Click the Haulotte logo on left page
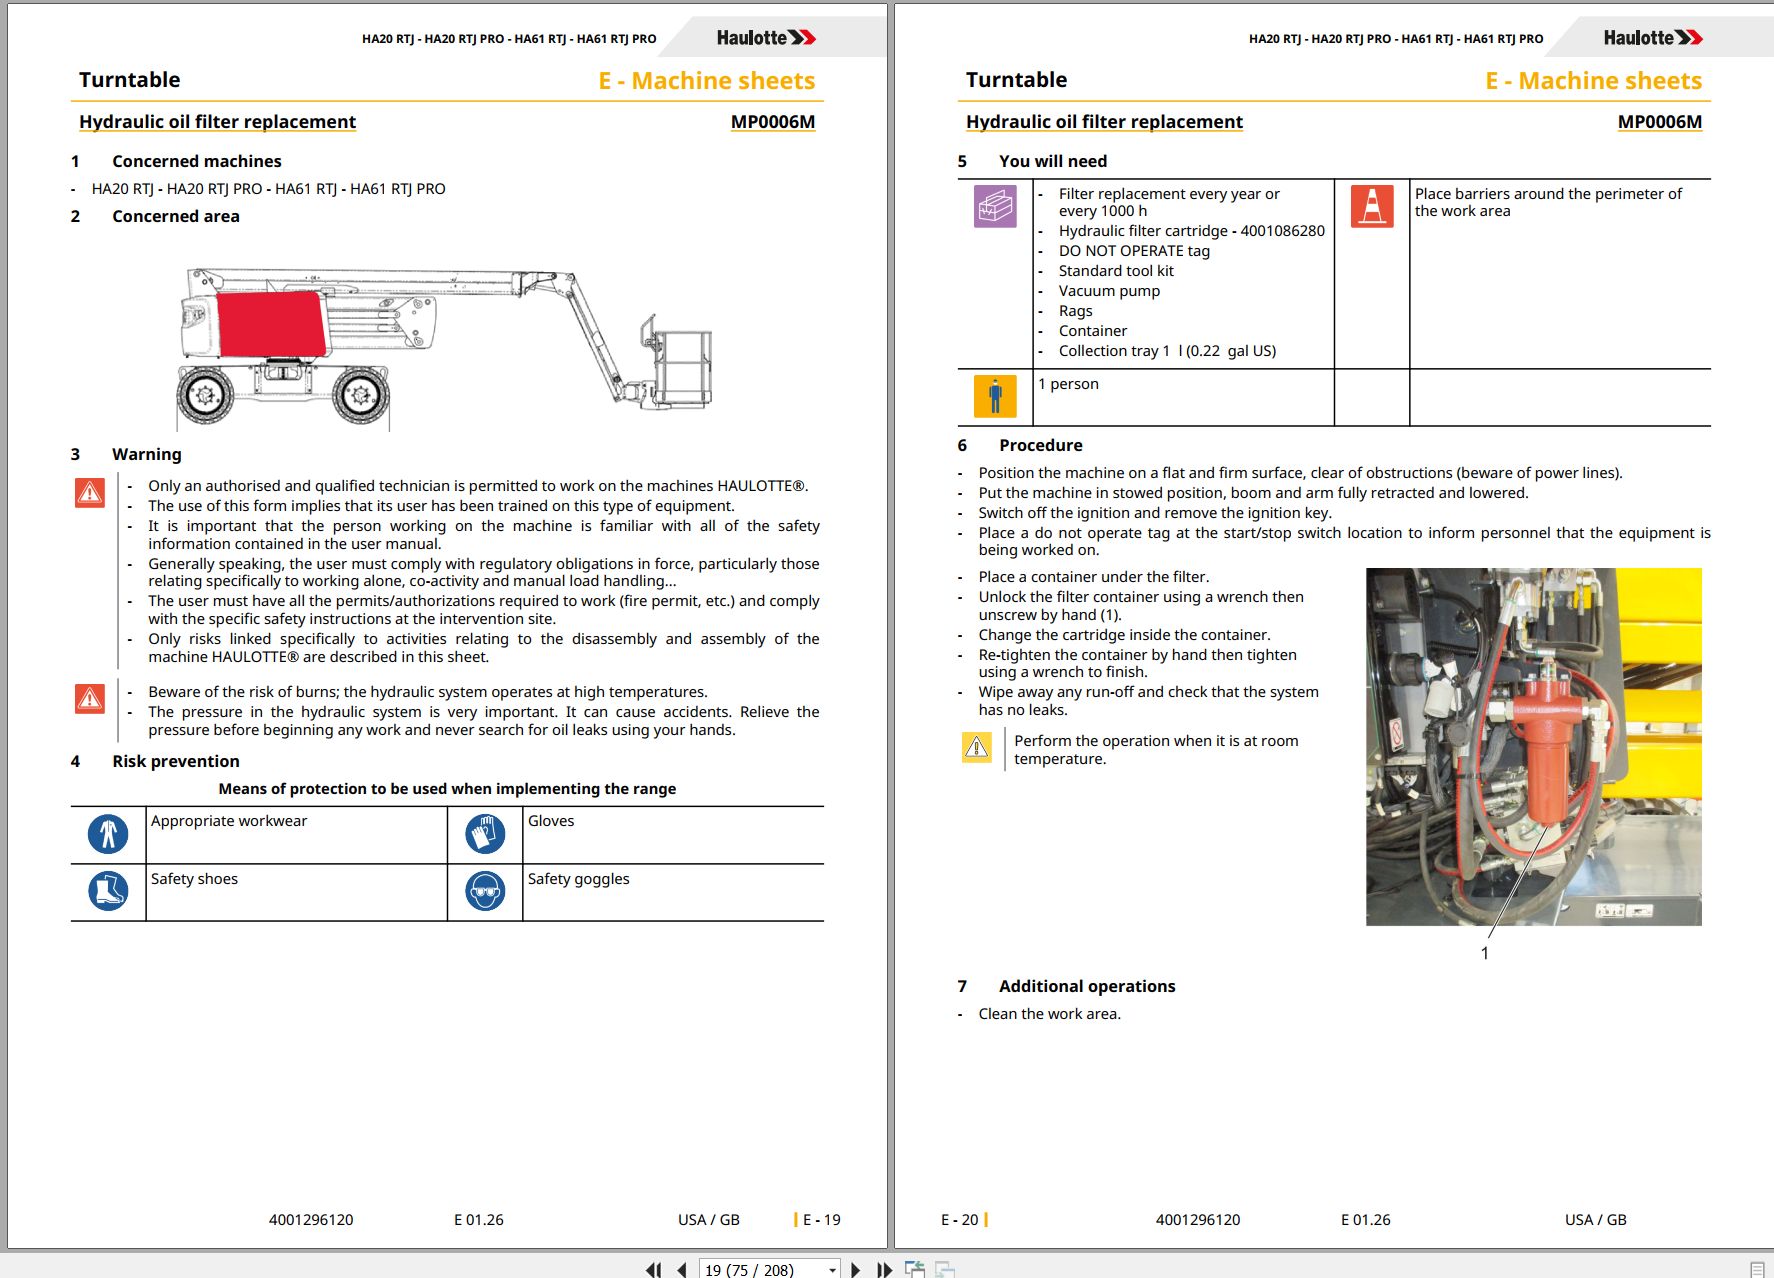The height and width of the screenshot is (1278, 1774). [x=766, y=38]
